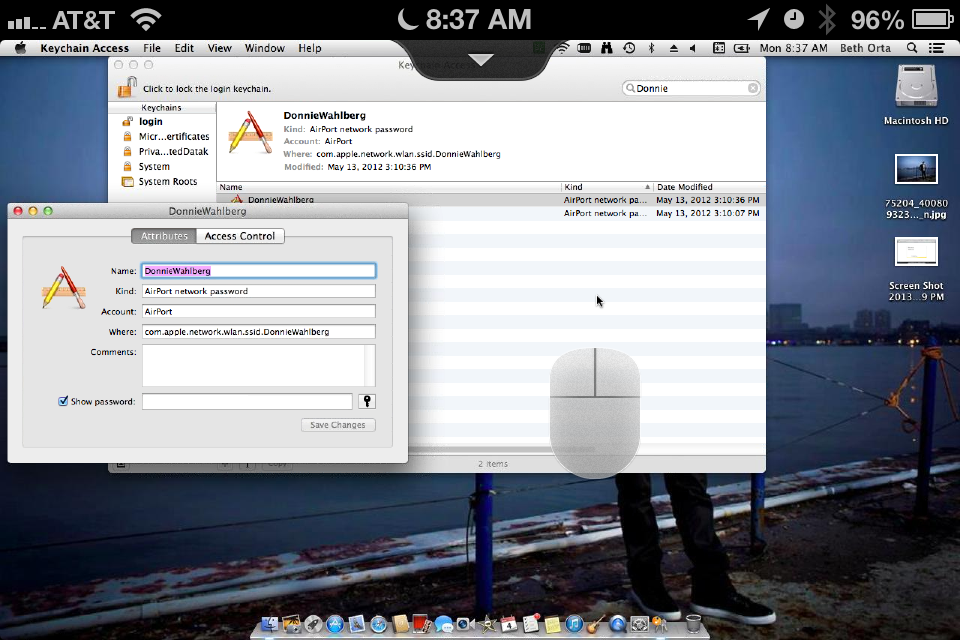960x640 pixels.
Task: Open GarageBand guitar icon in Dock
Action: click(596, 623)
